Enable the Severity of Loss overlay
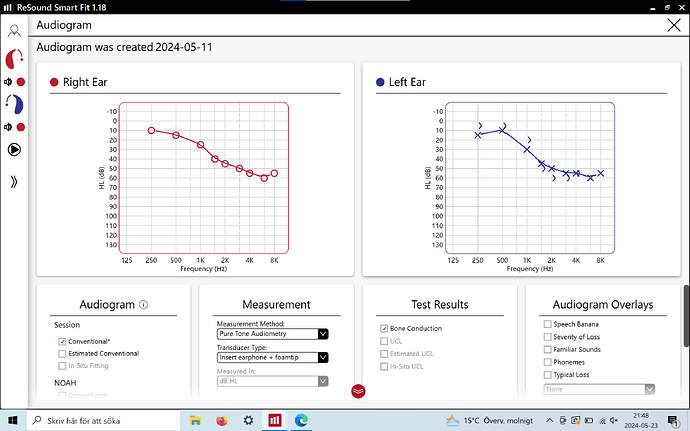690x431 pixels. (x=547, y=337)
